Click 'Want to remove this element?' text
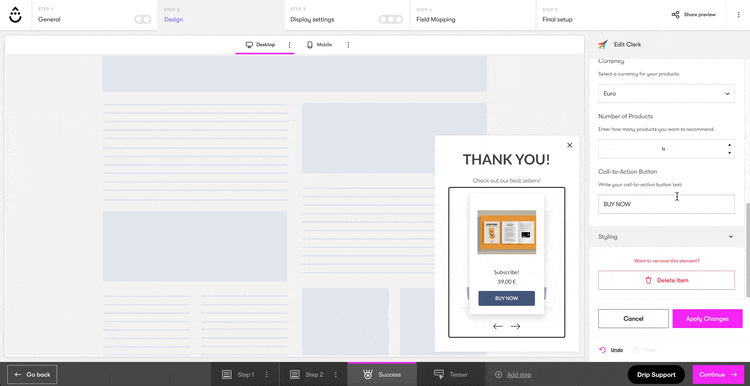 point(666,261)
